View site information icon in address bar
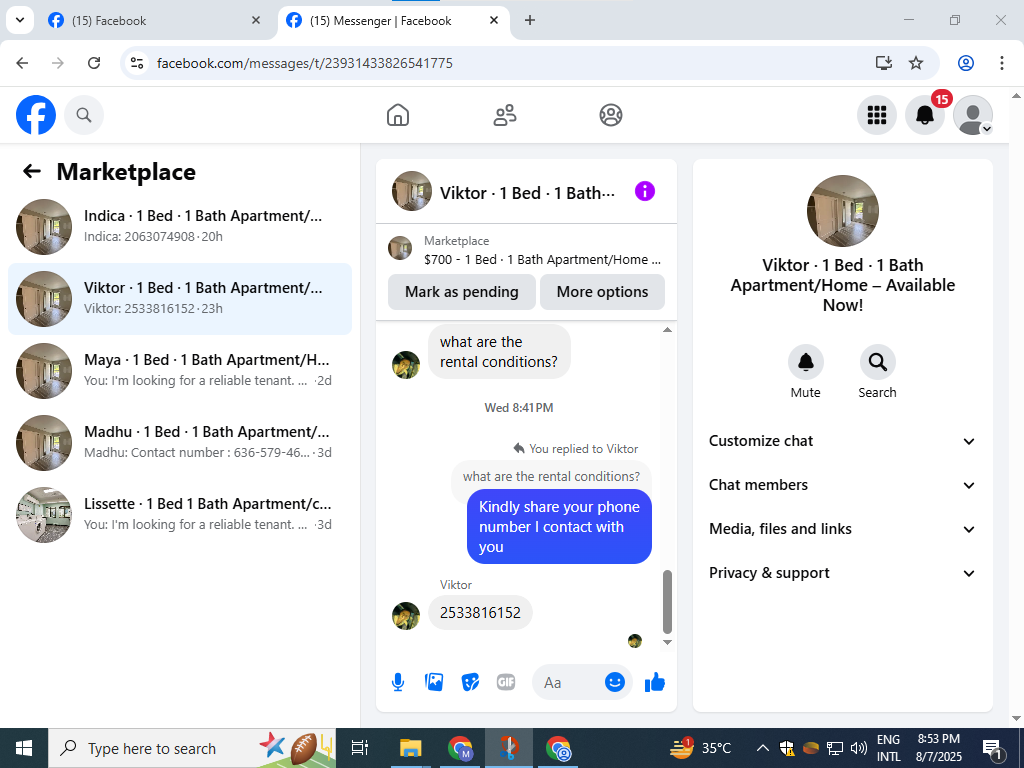The image size is (1024, 768). click(x=136, y=63)
